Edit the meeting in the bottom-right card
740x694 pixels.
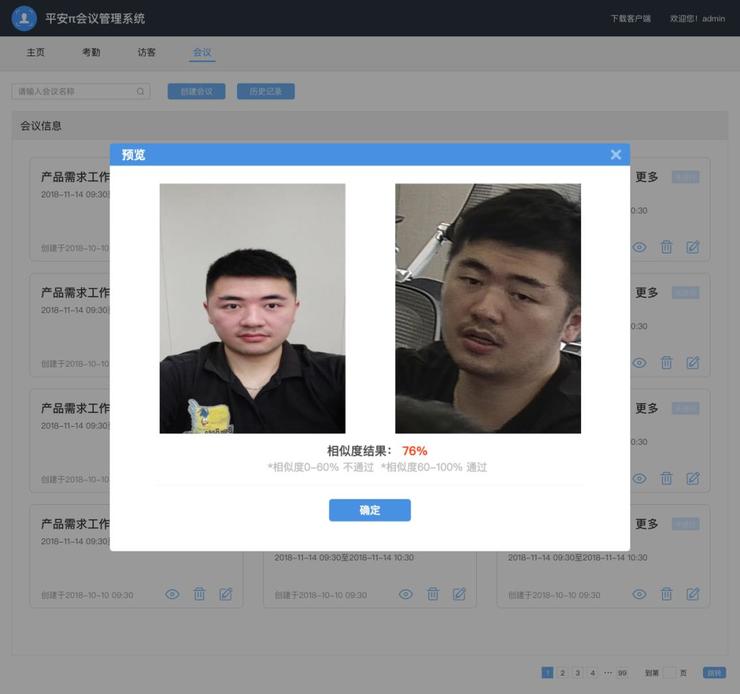point(693,594)
